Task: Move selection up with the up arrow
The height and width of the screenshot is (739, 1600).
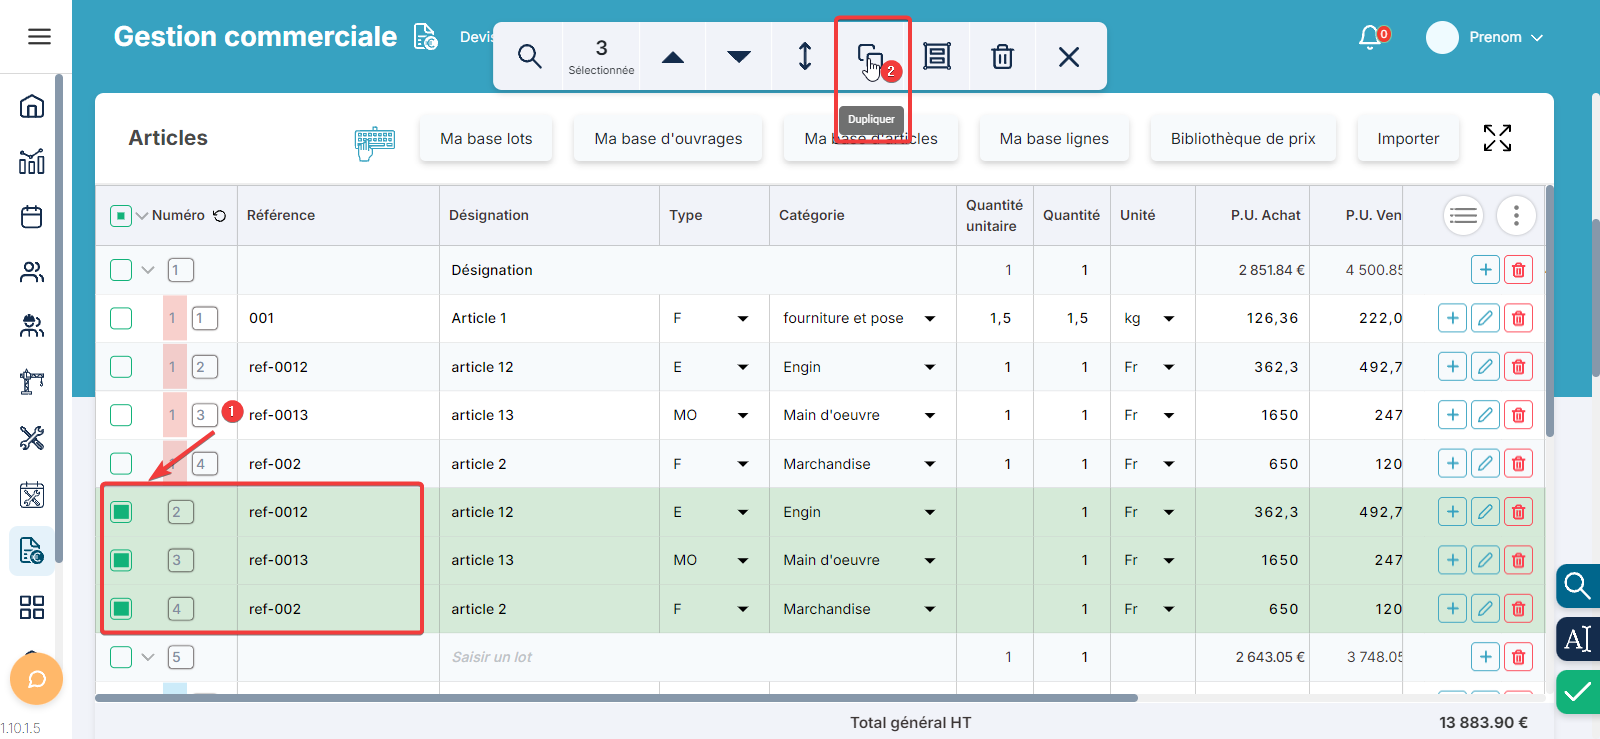Action: 673,57
